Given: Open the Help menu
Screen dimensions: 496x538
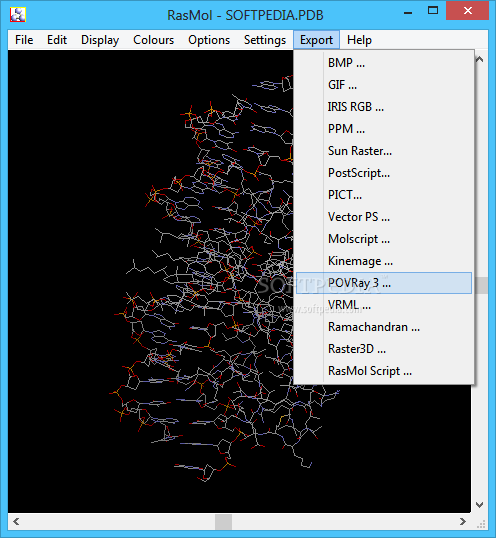Looking at the screenshot, I should (359, 40).
